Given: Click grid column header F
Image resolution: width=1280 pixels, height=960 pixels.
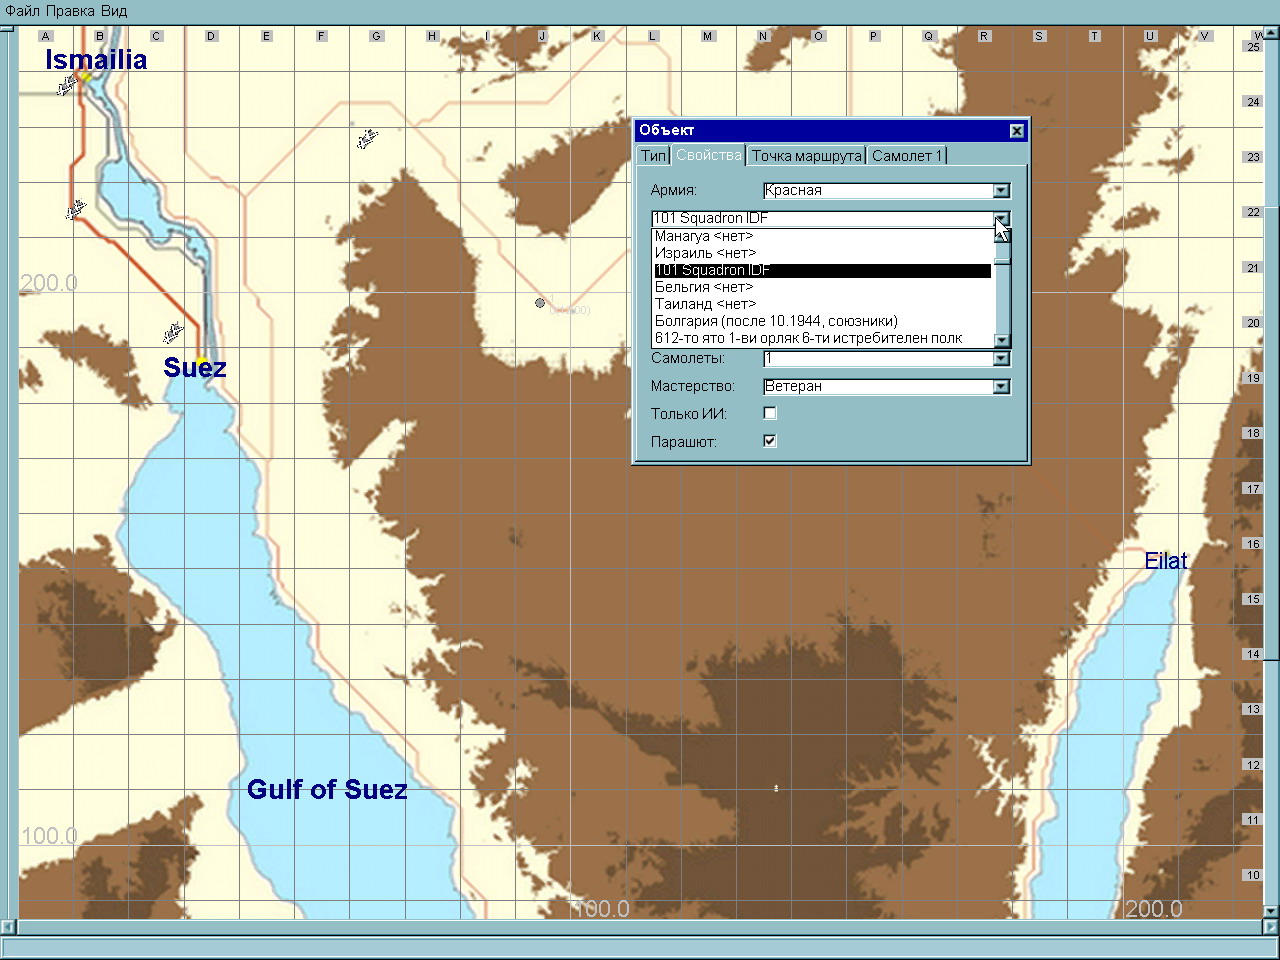Looking at the screenshot, I should 321,36.
